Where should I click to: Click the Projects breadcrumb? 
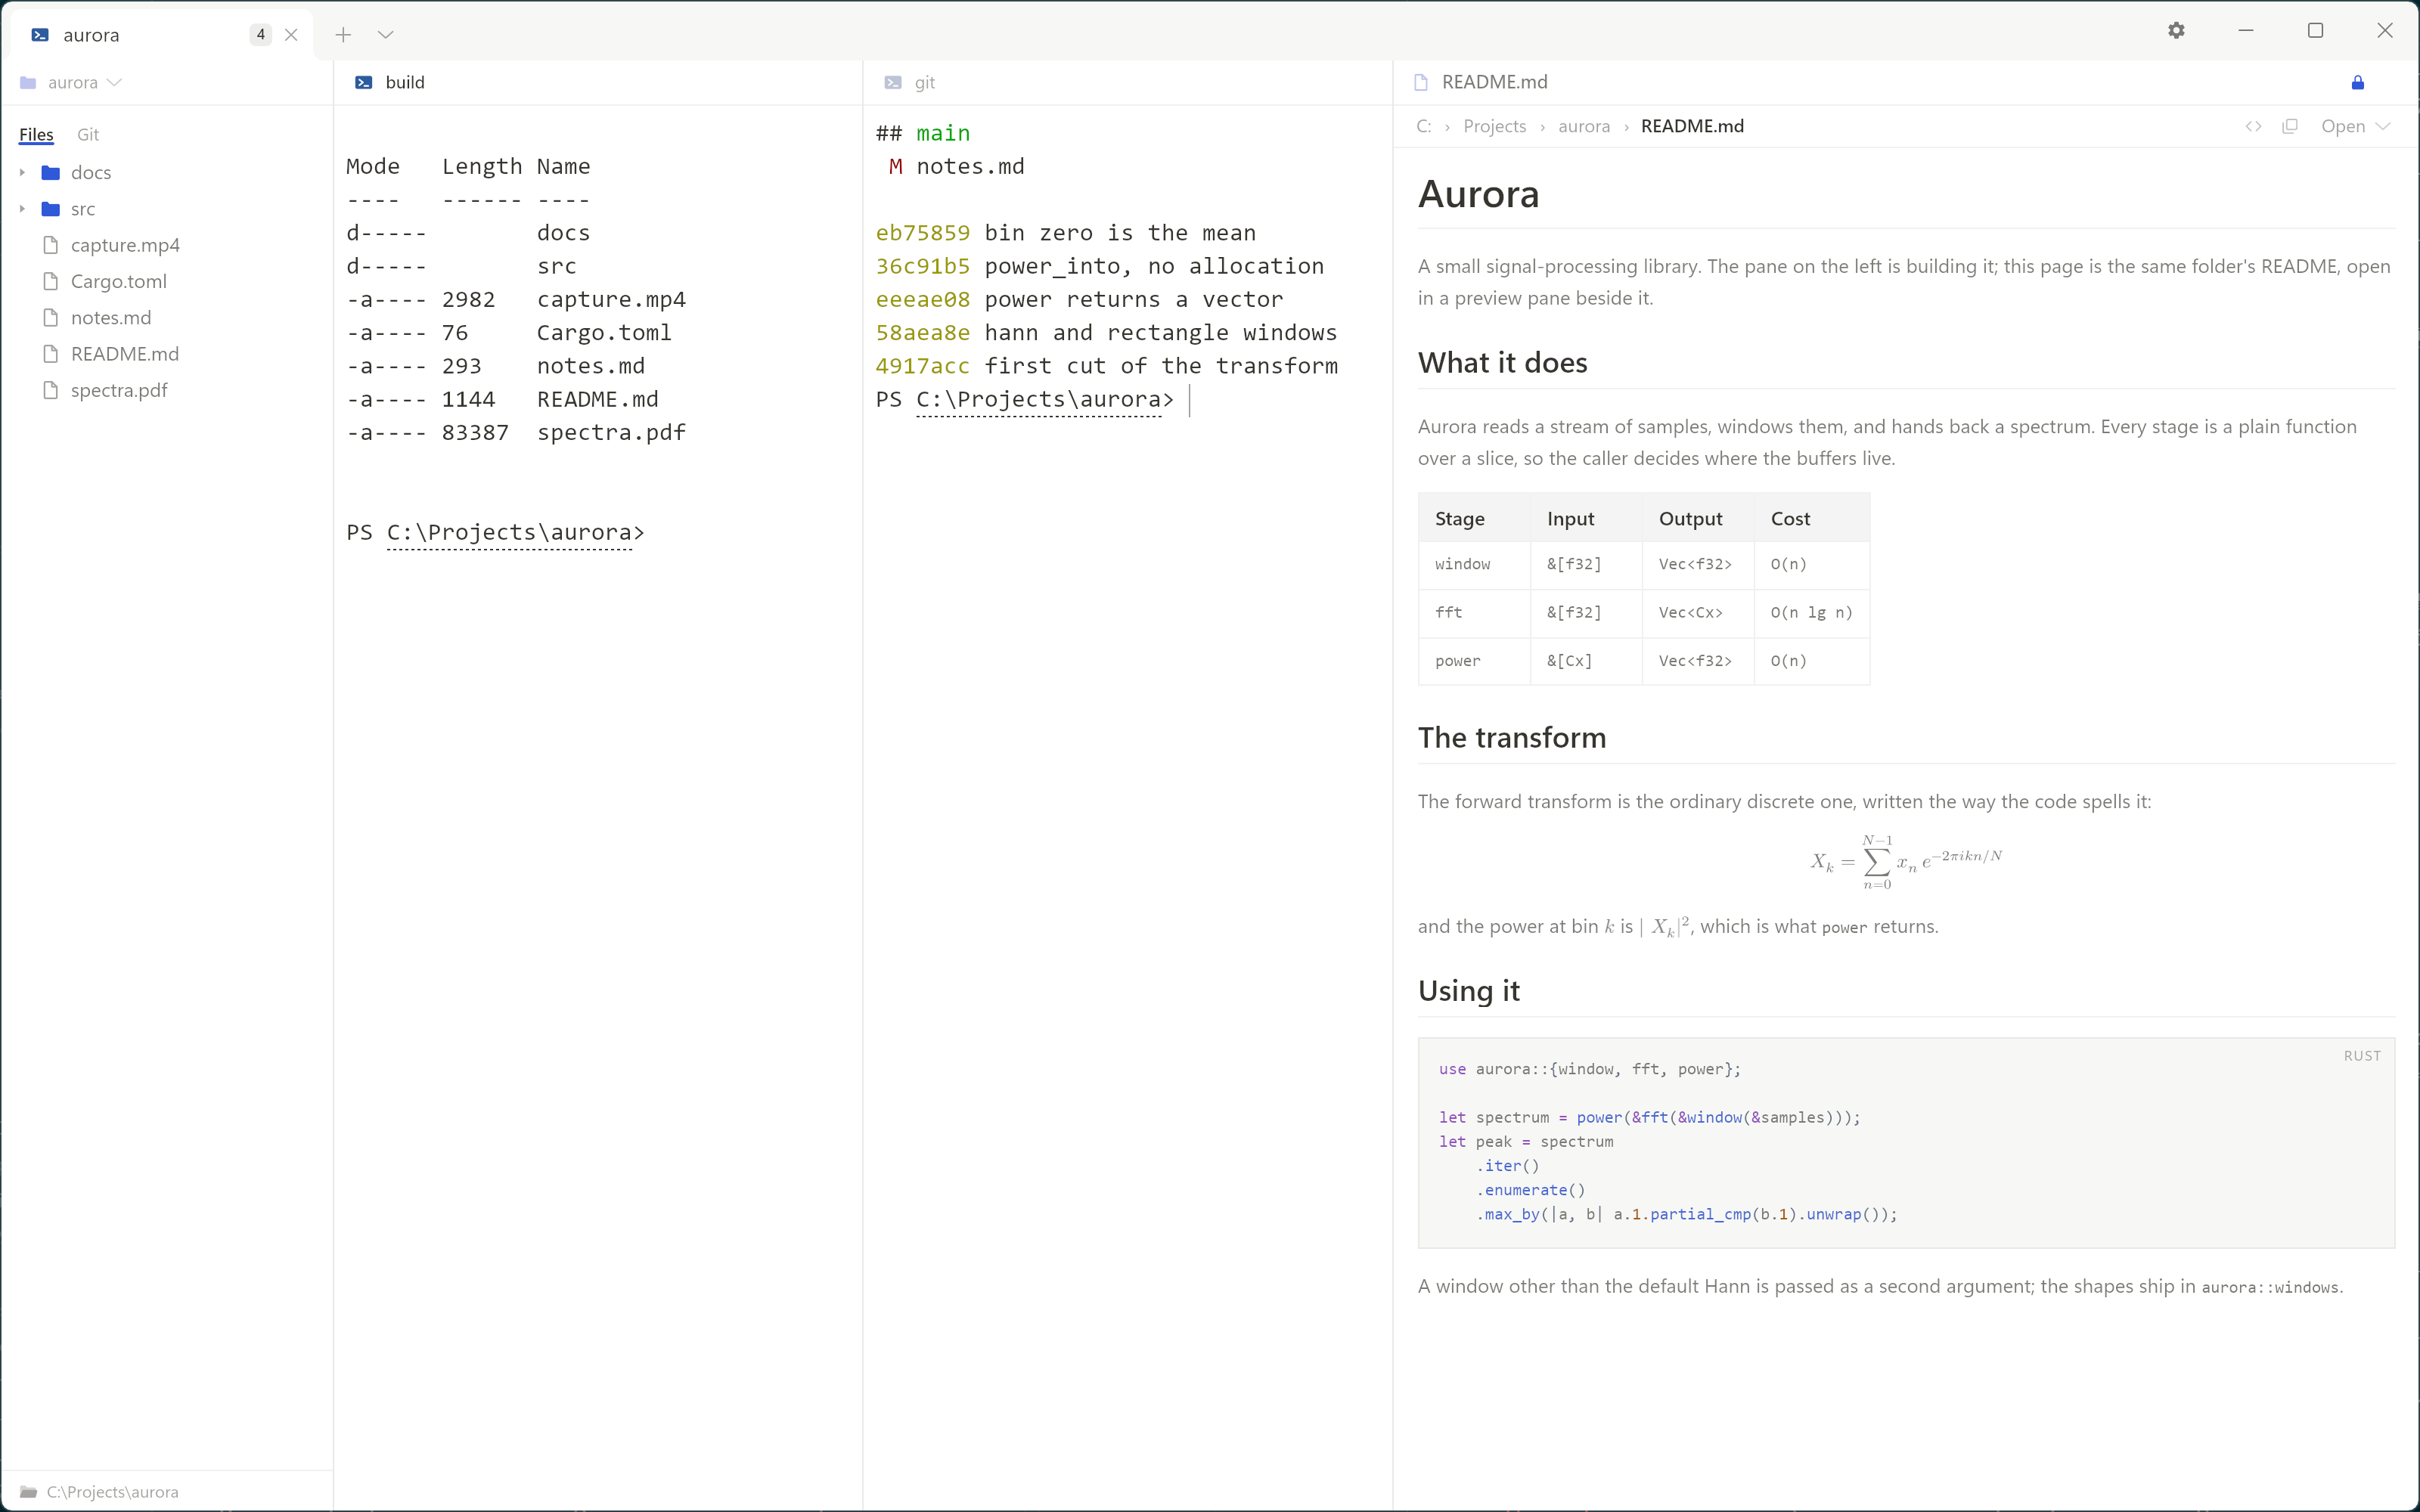[x=1494, y=126]
